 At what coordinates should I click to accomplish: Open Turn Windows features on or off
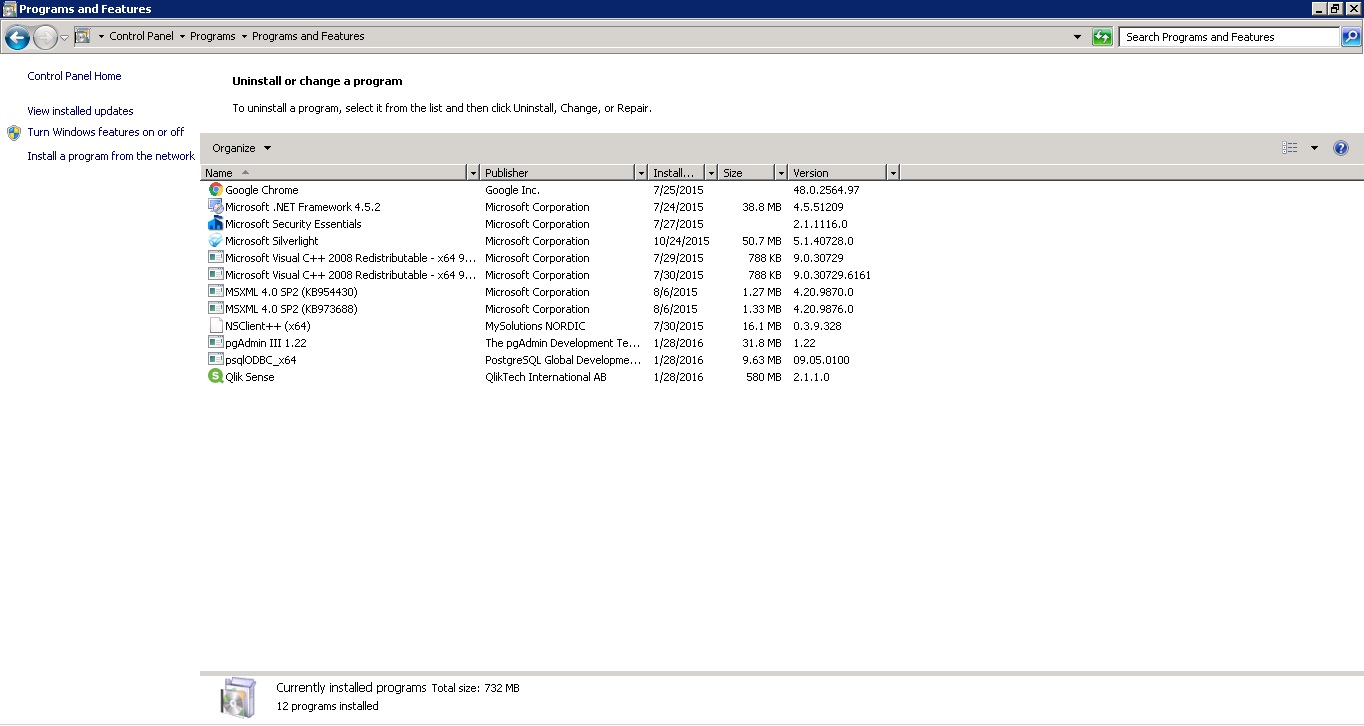(106, 132)
